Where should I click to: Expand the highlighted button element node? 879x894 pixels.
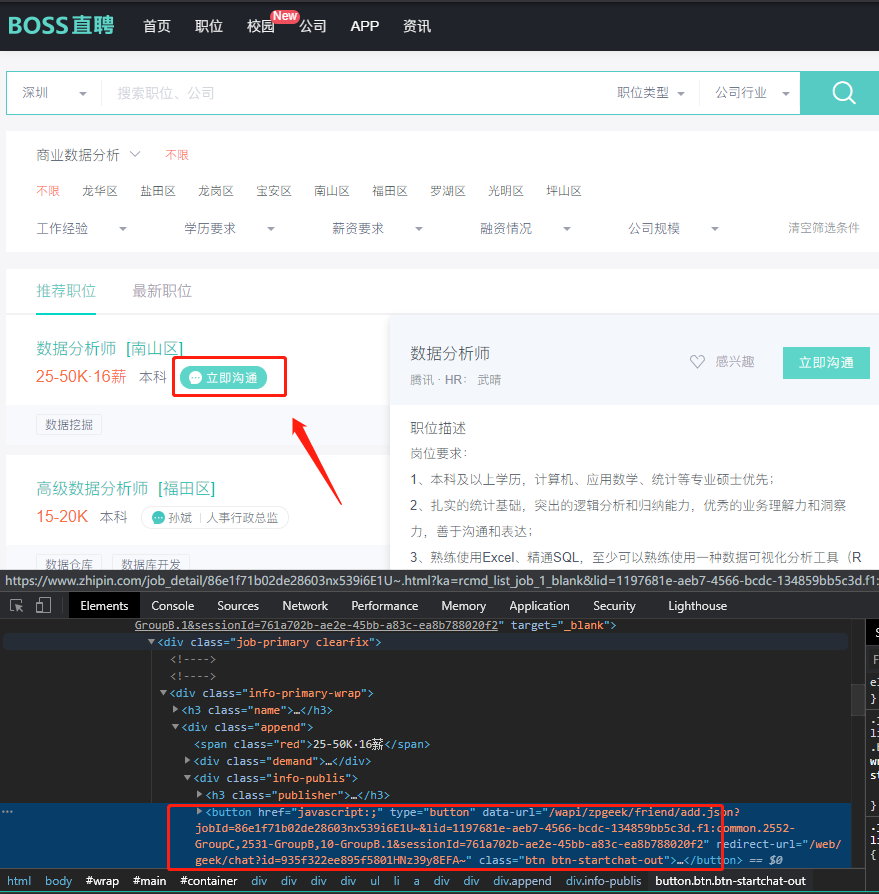tap(200, 811)
